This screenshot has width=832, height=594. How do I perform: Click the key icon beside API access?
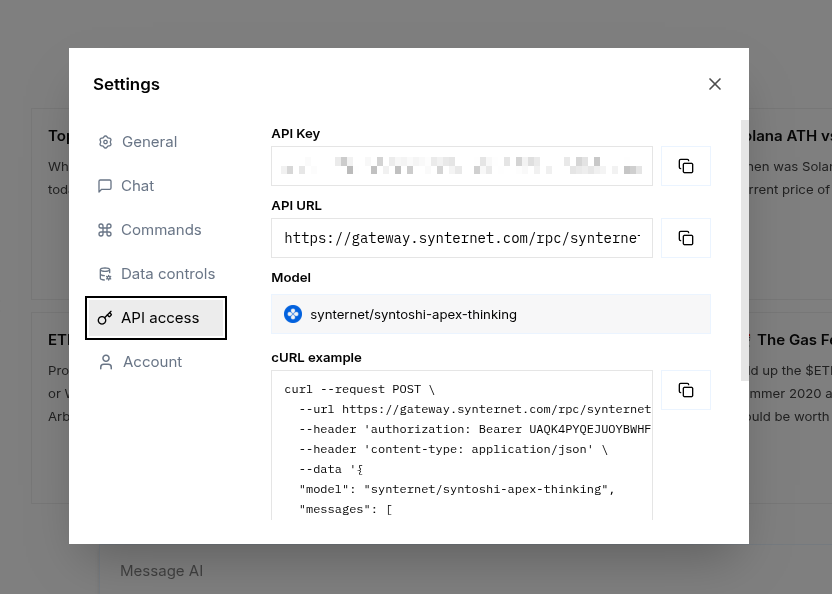point(105,318)
